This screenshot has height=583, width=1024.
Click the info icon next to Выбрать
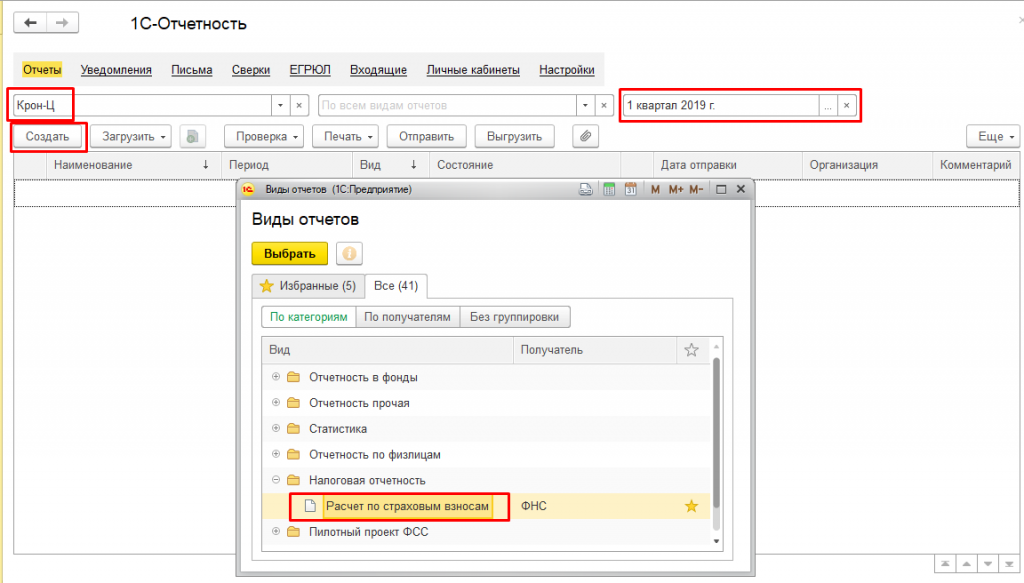[x=349, y=253]
